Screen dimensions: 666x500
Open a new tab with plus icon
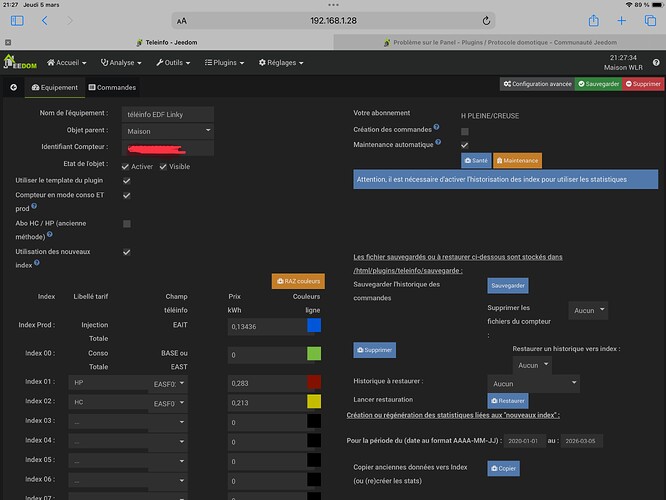pyautogui.click(x=621, y=20)
